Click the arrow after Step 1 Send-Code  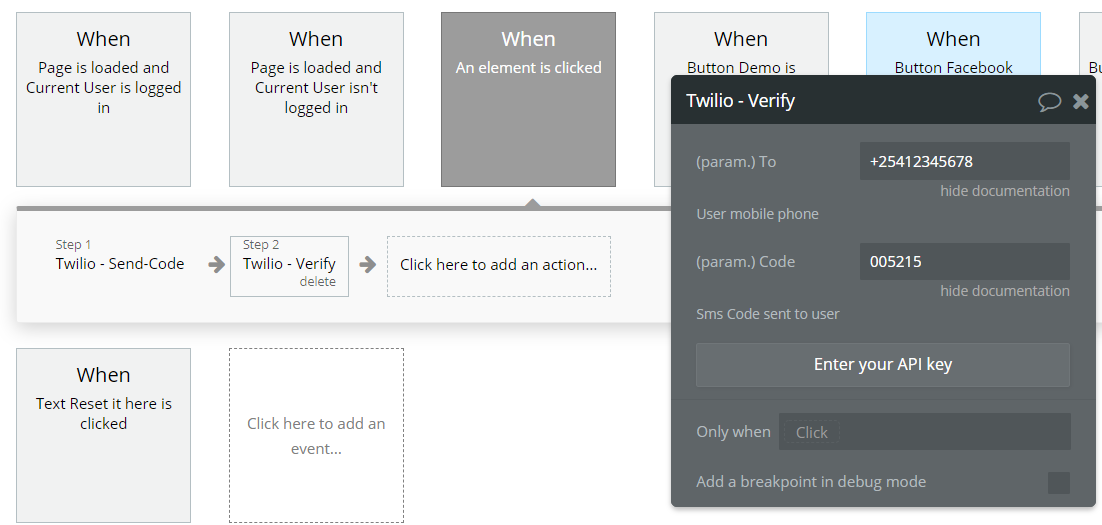tap(216, 265)
